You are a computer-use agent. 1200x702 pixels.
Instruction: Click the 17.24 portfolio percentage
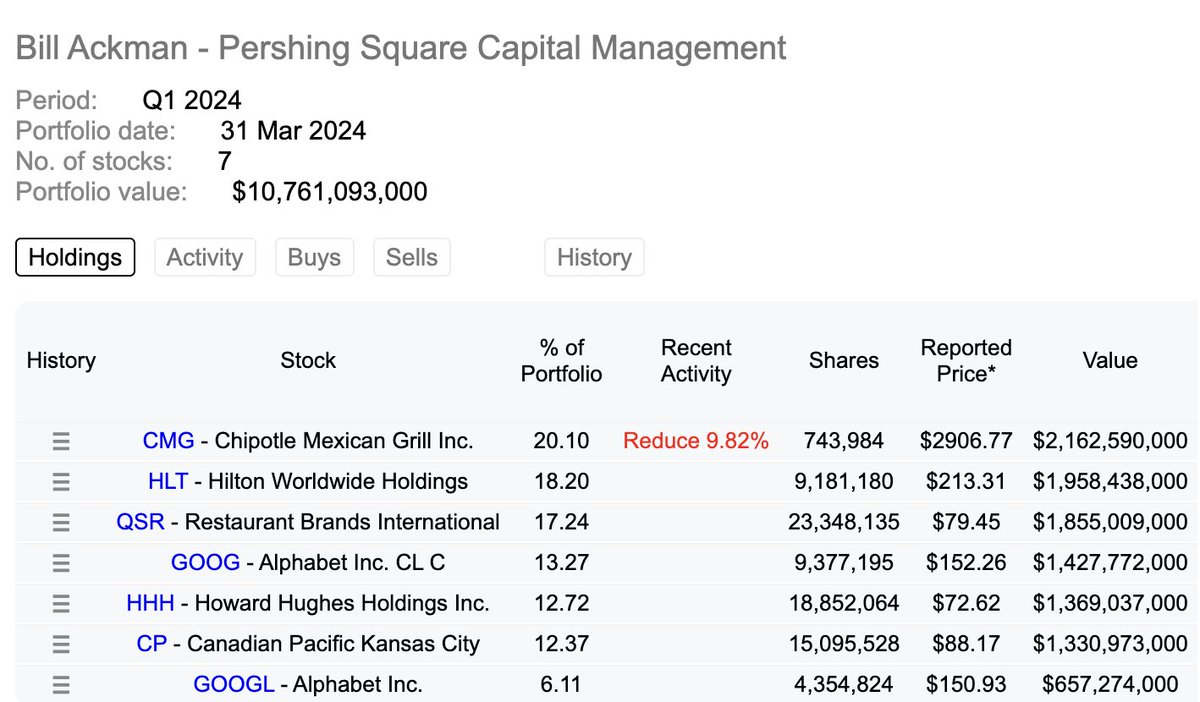pyautogui.click(x=562, y=522)
